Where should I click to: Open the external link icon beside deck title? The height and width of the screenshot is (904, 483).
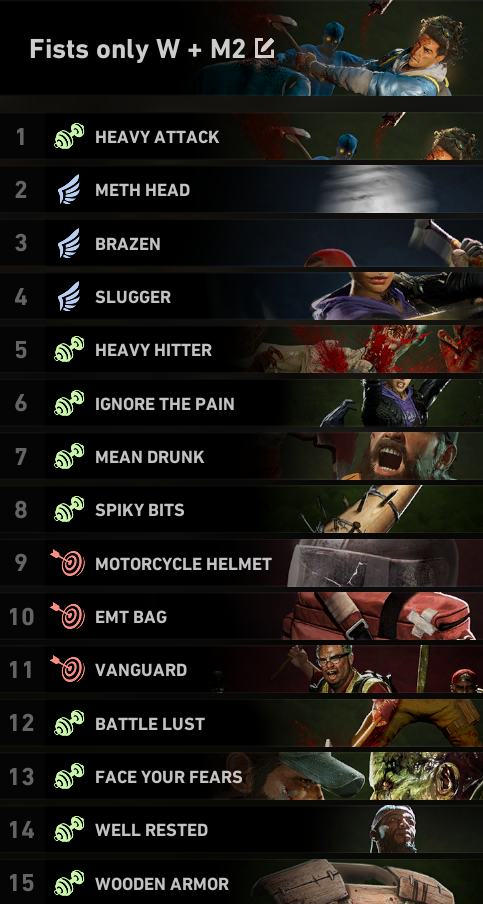tap(264, 48)
